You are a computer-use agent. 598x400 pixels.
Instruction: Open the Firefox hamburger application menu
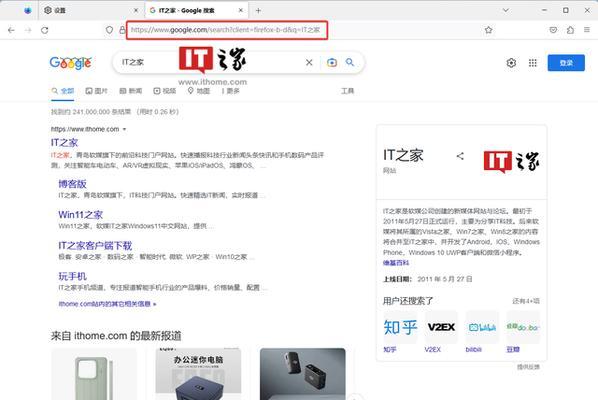(587, 30)
